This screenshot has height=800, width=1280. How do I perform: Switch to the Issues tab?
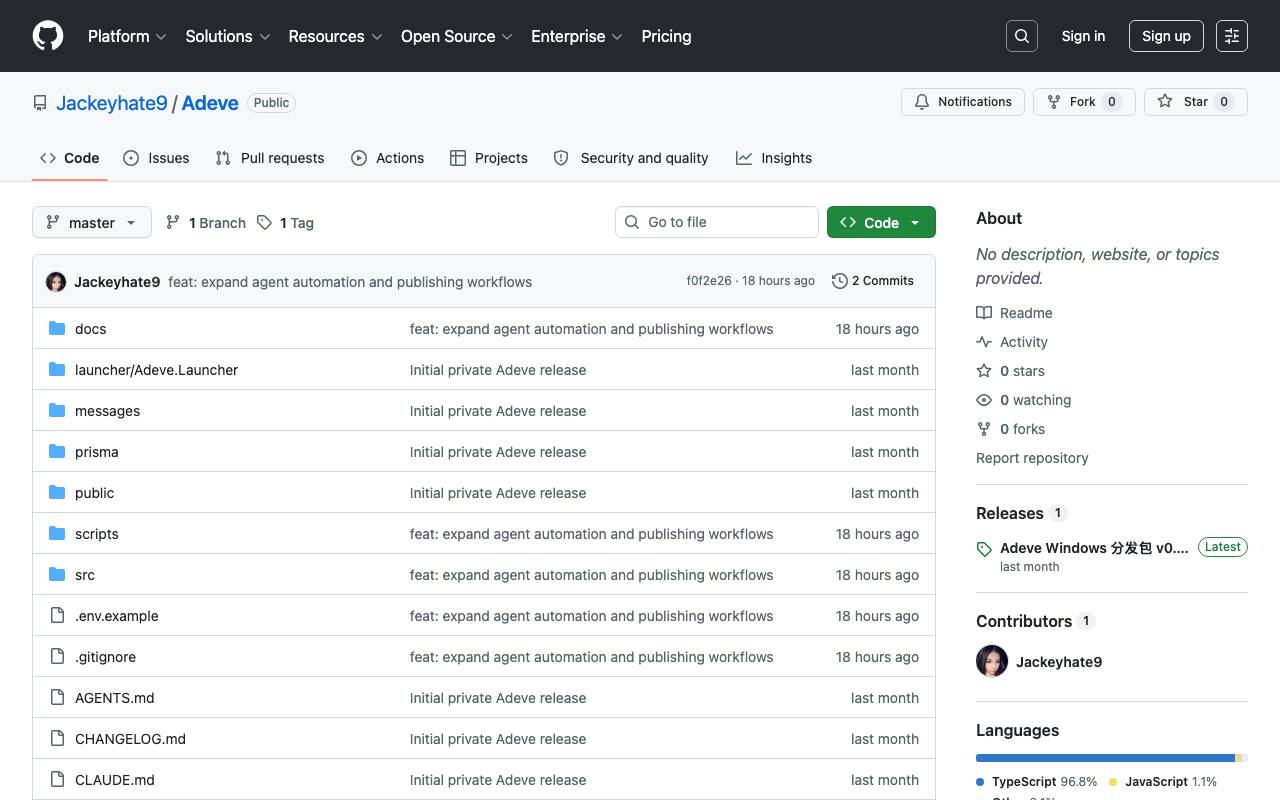(x=156, y=158)
